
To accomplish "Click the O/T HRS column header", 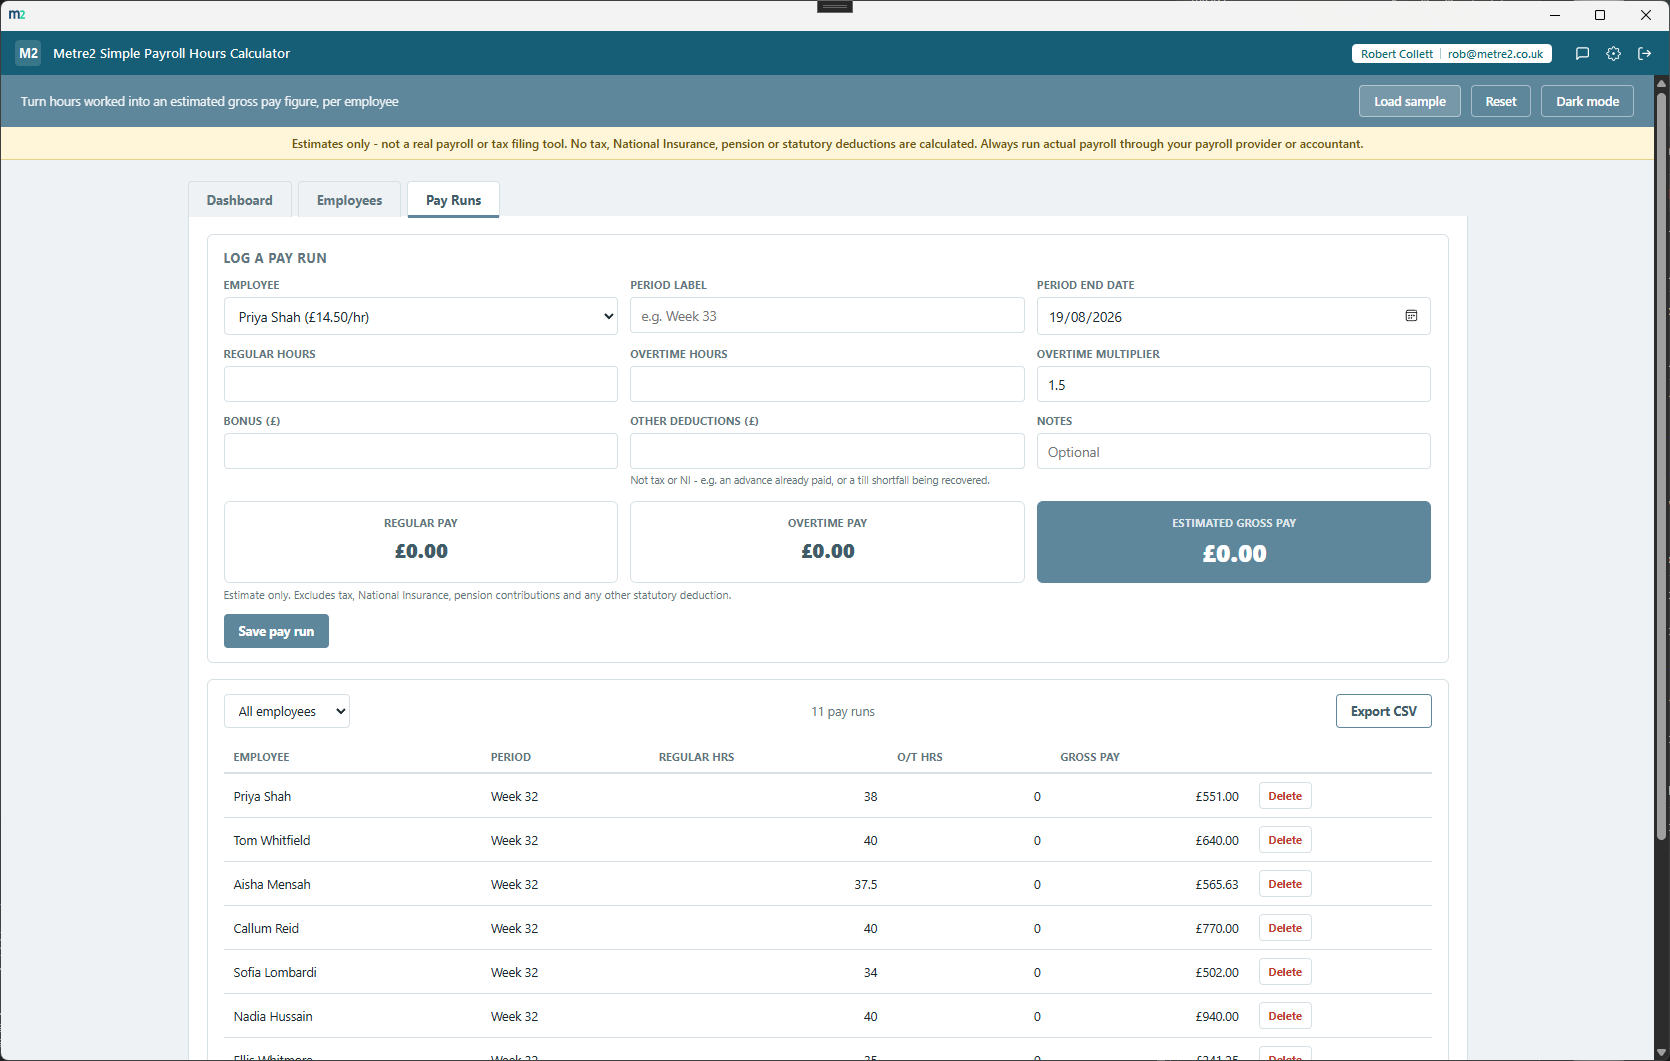I will click(920, 757).
